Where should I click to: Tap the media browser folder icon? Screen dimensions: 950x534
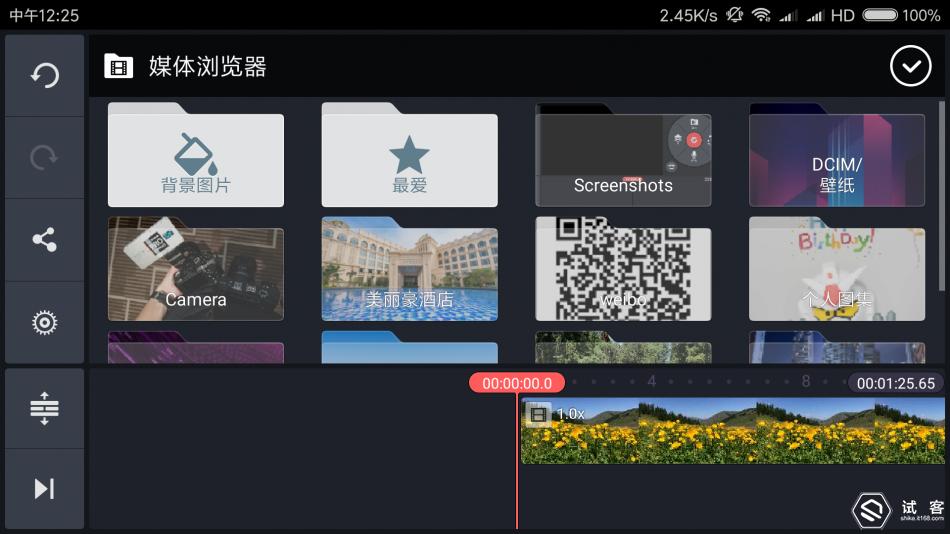pos(118,66)
